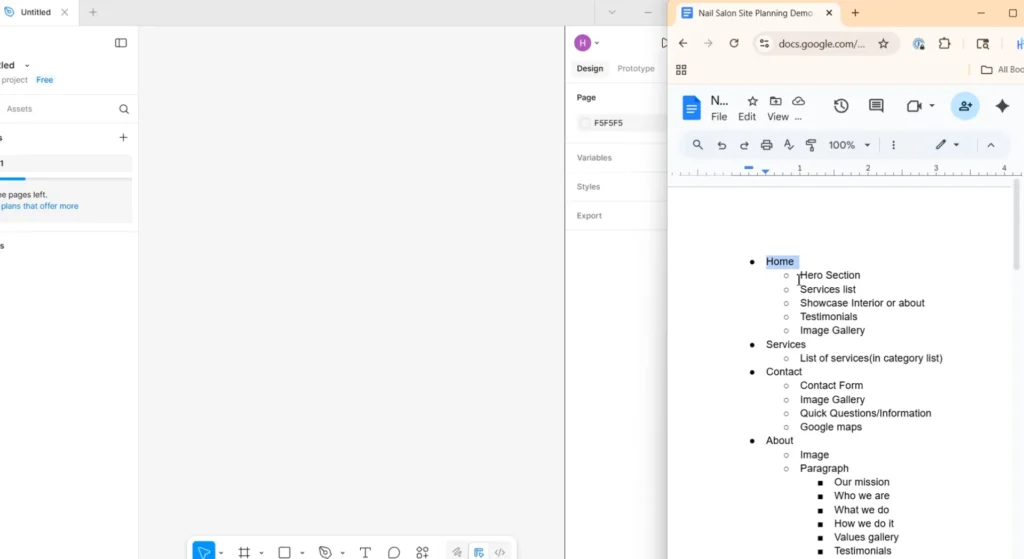This screenshot has height=559, width=1024.
Task: Click the paint format roller icon
Action: click(x=811, y=145)
